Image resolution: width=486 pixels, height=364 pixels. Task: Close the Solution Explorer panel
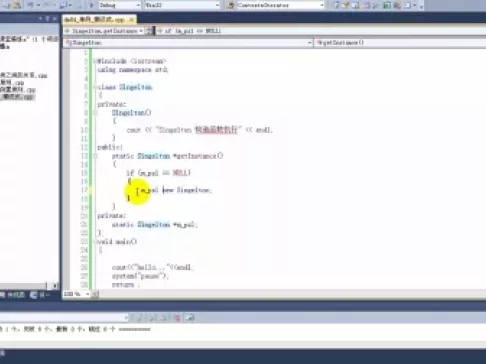click(x=55, y=19)
